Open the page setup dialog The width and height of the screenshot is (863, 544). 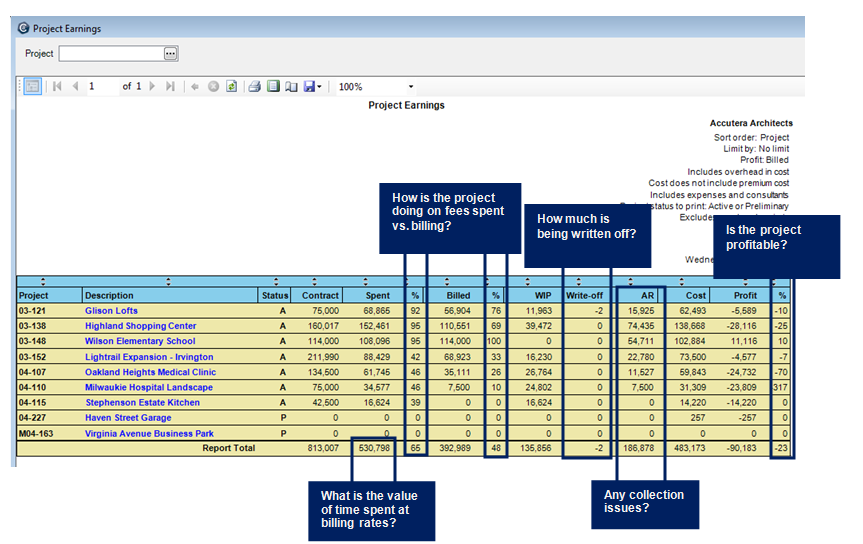pyautogui.click(x=291, y=87)
